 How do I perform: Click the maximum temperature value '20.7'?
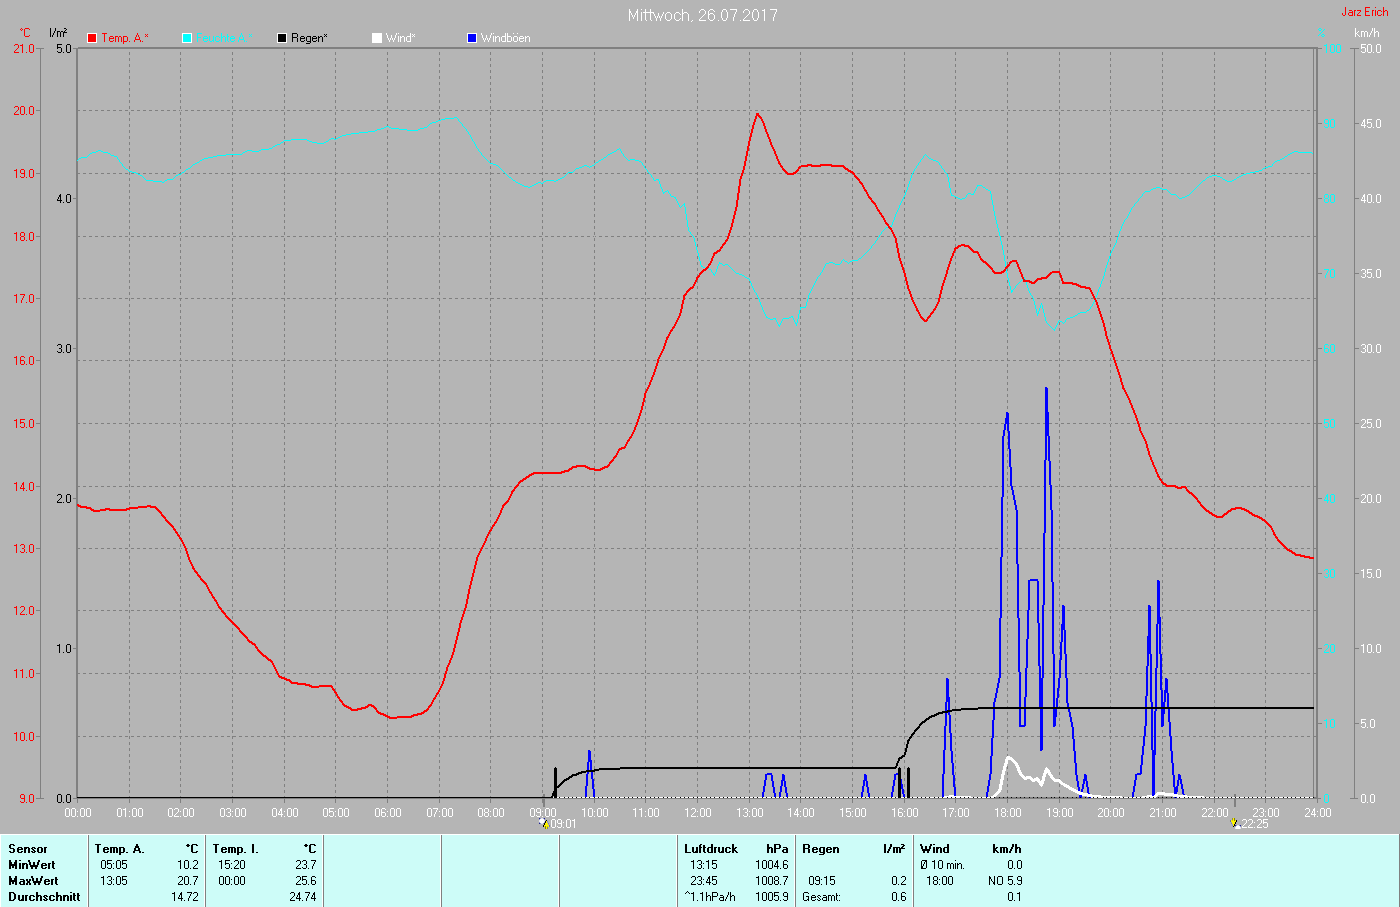[x=188, y=881]
